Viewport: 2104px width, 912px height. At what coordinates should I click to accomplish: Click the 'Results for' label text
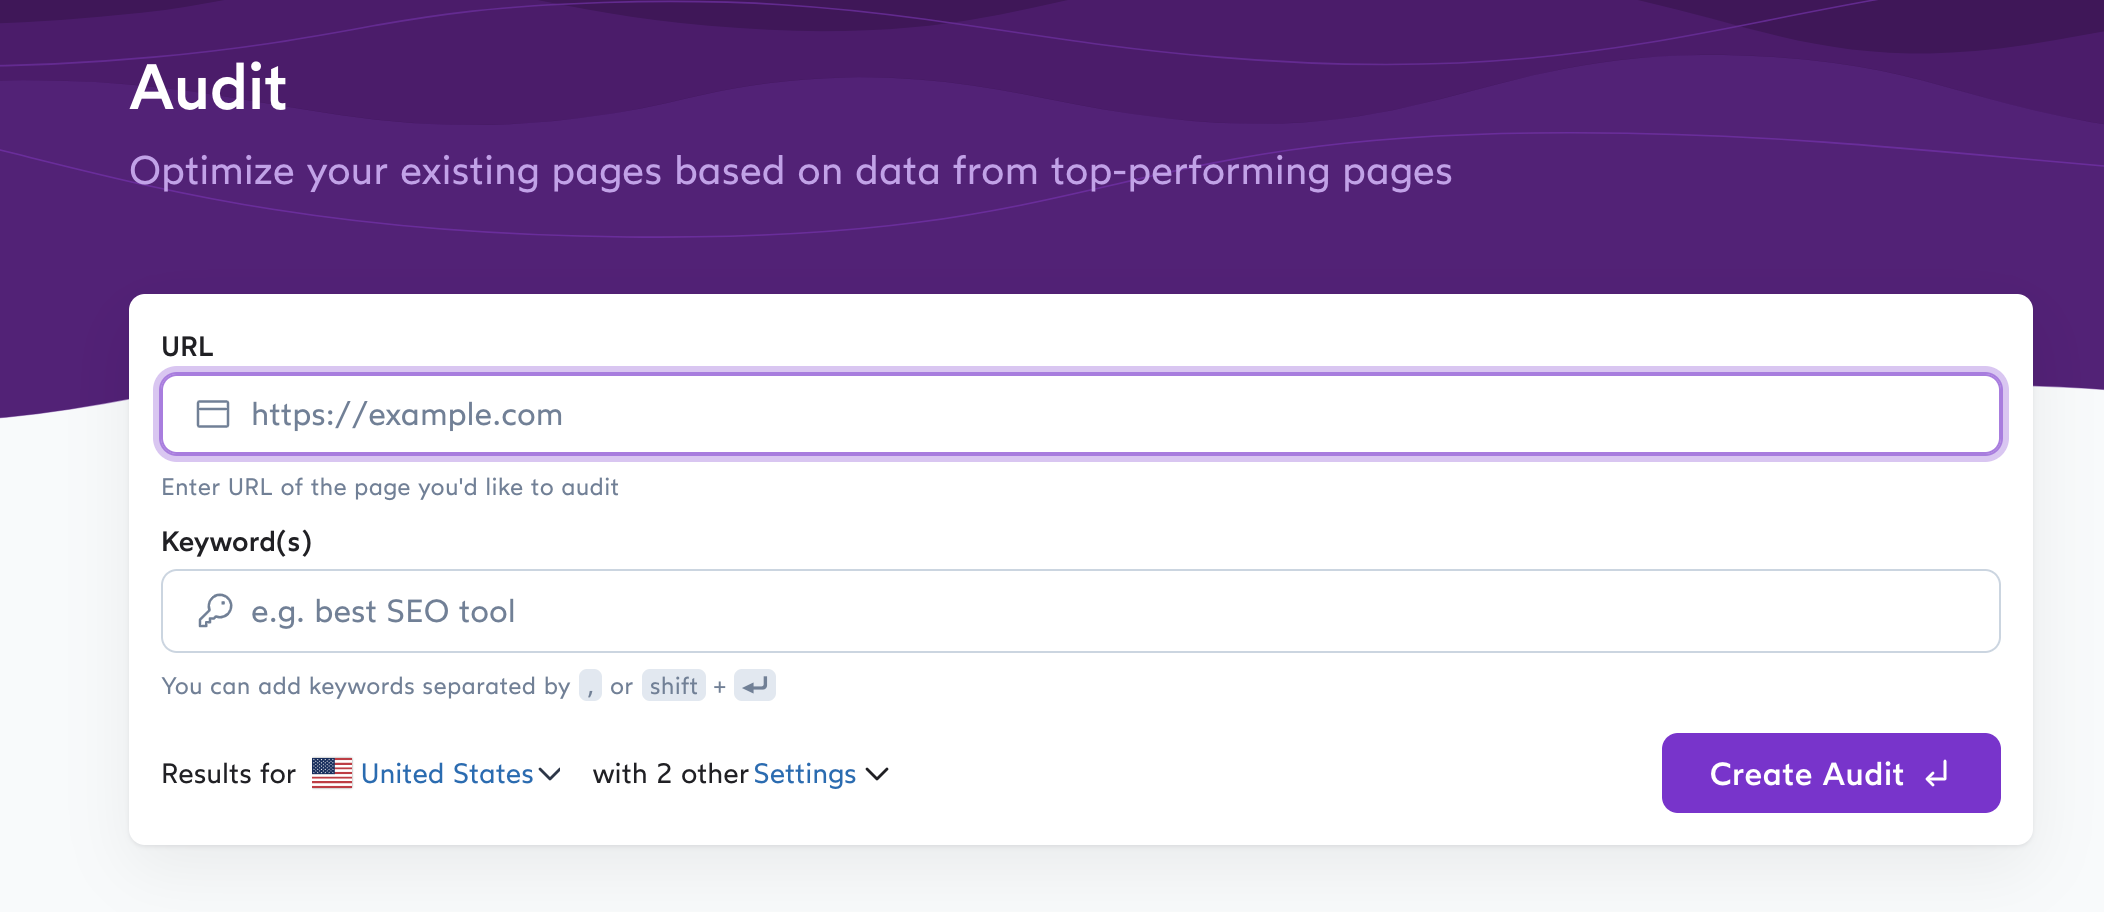[228, 774]
